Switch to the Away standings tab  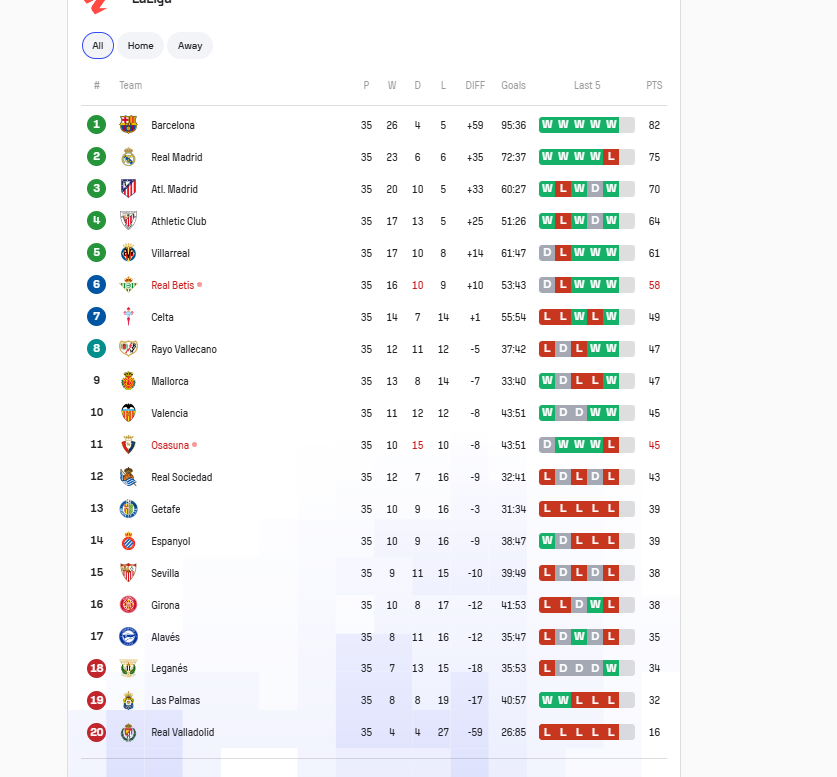click(x=190, y=46)
